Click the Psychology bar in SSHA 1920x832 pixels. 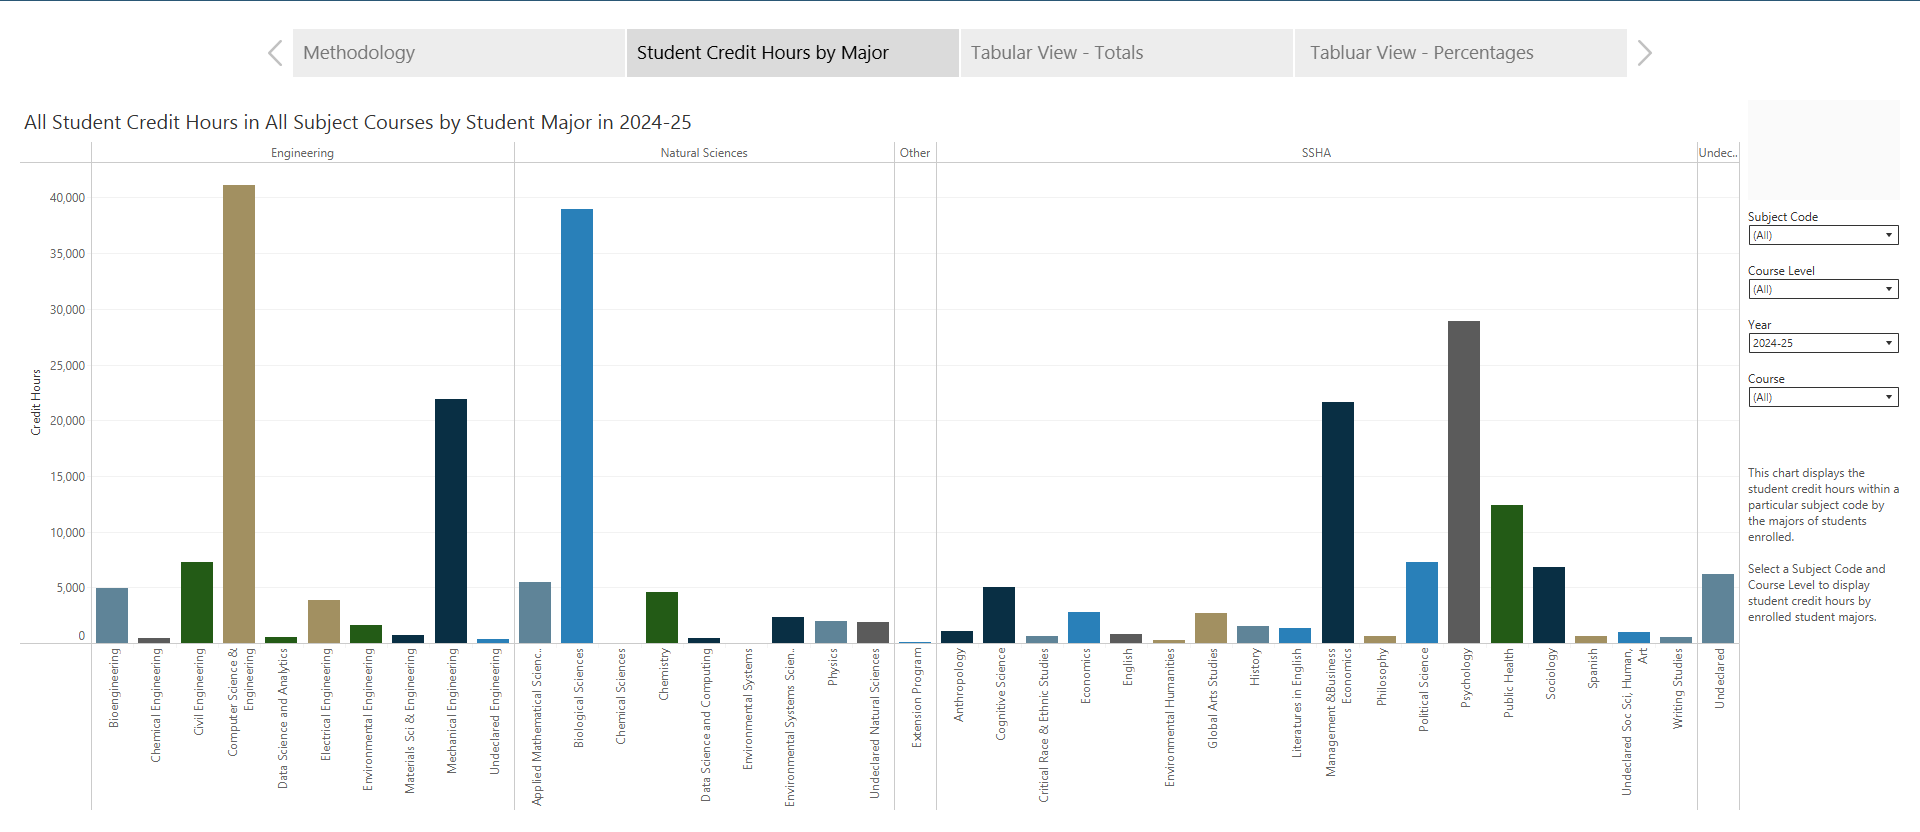(1463, 481)
